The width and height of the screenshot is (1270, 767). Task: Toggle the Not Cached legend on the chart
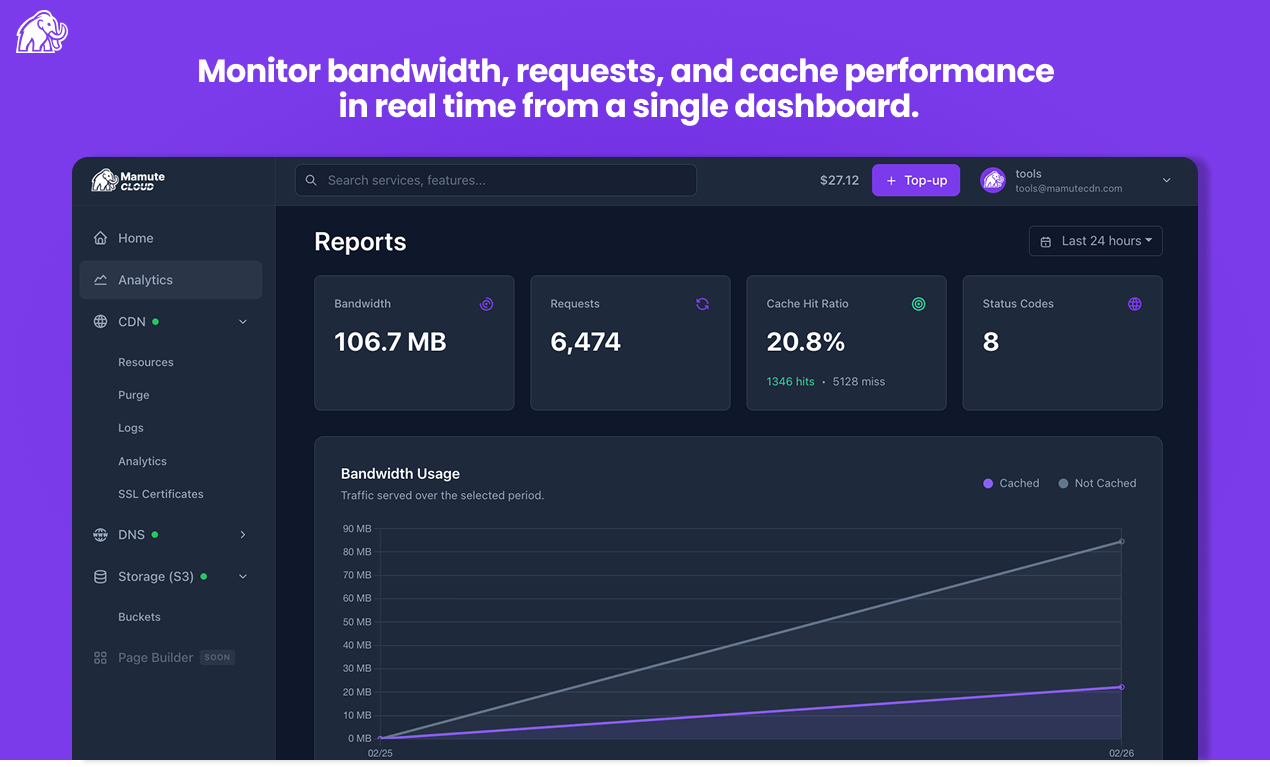[x=1097, y=483]
